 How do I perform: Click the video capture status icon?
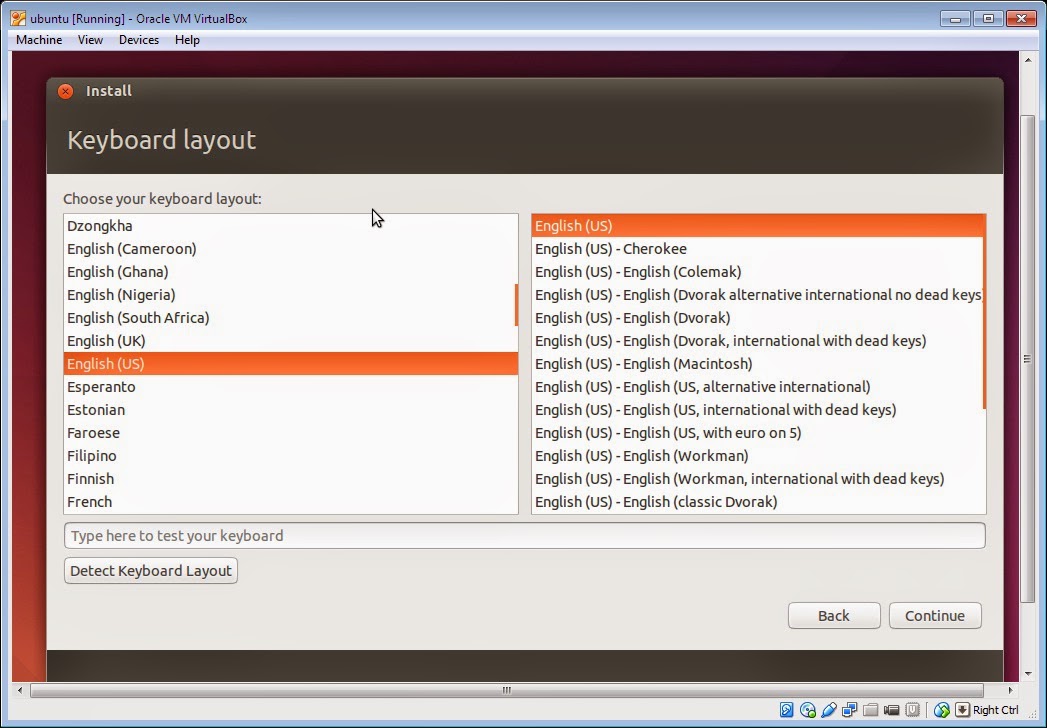891,710
